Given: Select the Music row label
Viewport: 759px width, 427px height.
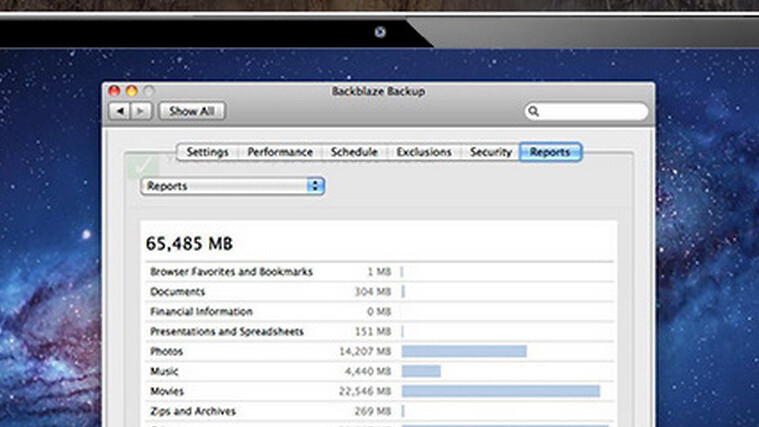Looking at the screenshot, I should (164, 371).
